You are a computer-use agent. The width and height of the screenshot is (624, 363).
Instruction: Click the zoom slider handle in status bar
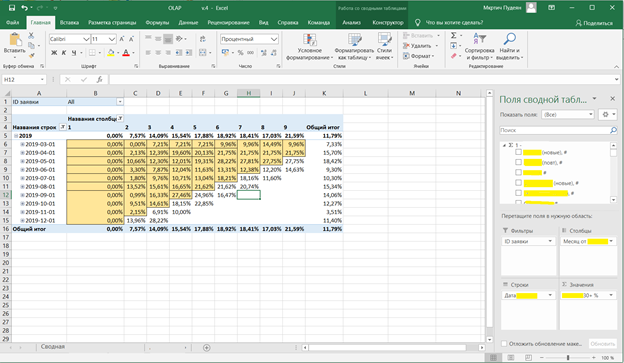point(568,358)
